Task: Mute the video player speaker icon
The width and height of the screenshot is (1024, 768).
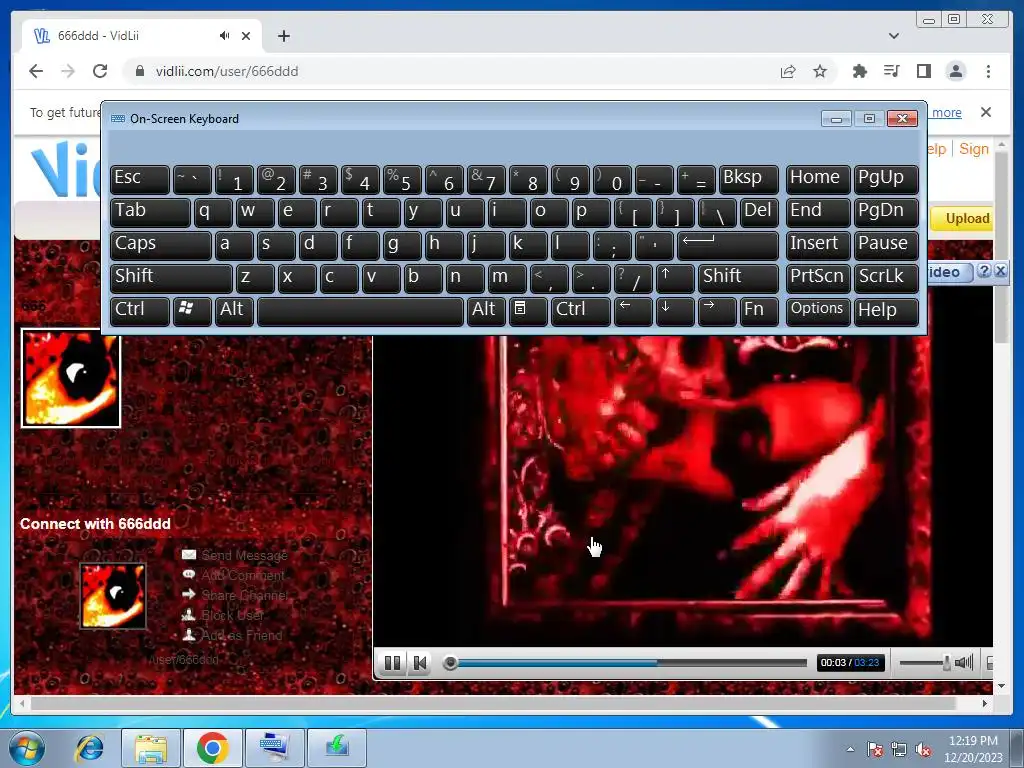Action: [x=964, y=663]
